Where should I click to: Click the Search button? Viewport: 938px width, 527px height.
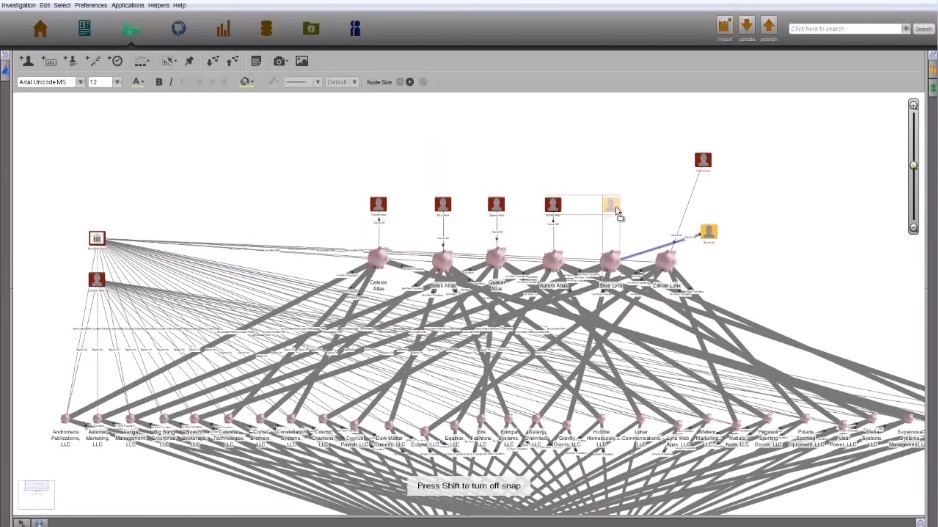(923, 29)
